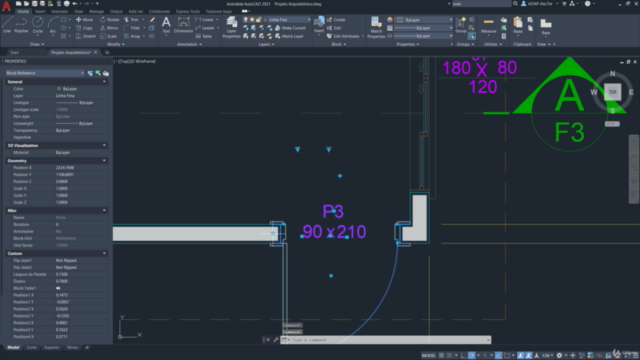Open Match Properties tool

tap(376, 27)
